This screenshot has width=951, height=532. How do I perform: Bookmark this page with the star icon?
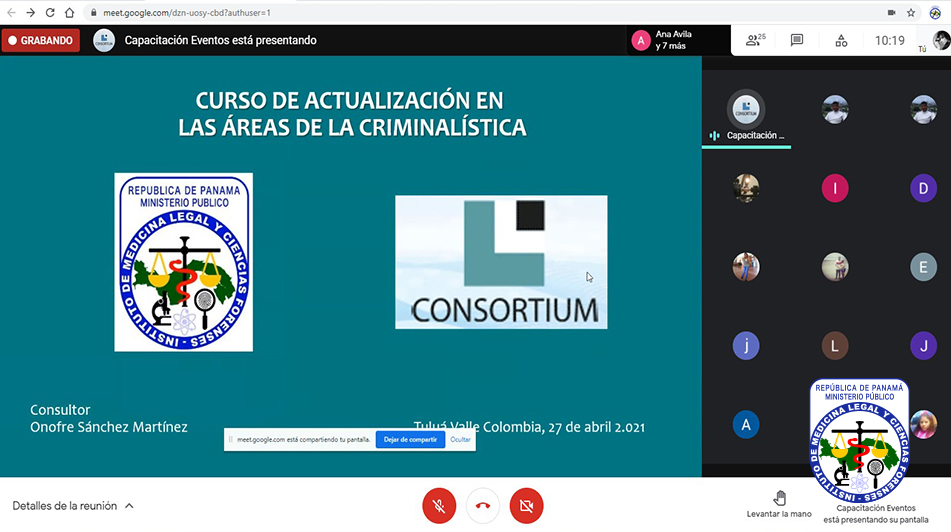coord(910,13)
